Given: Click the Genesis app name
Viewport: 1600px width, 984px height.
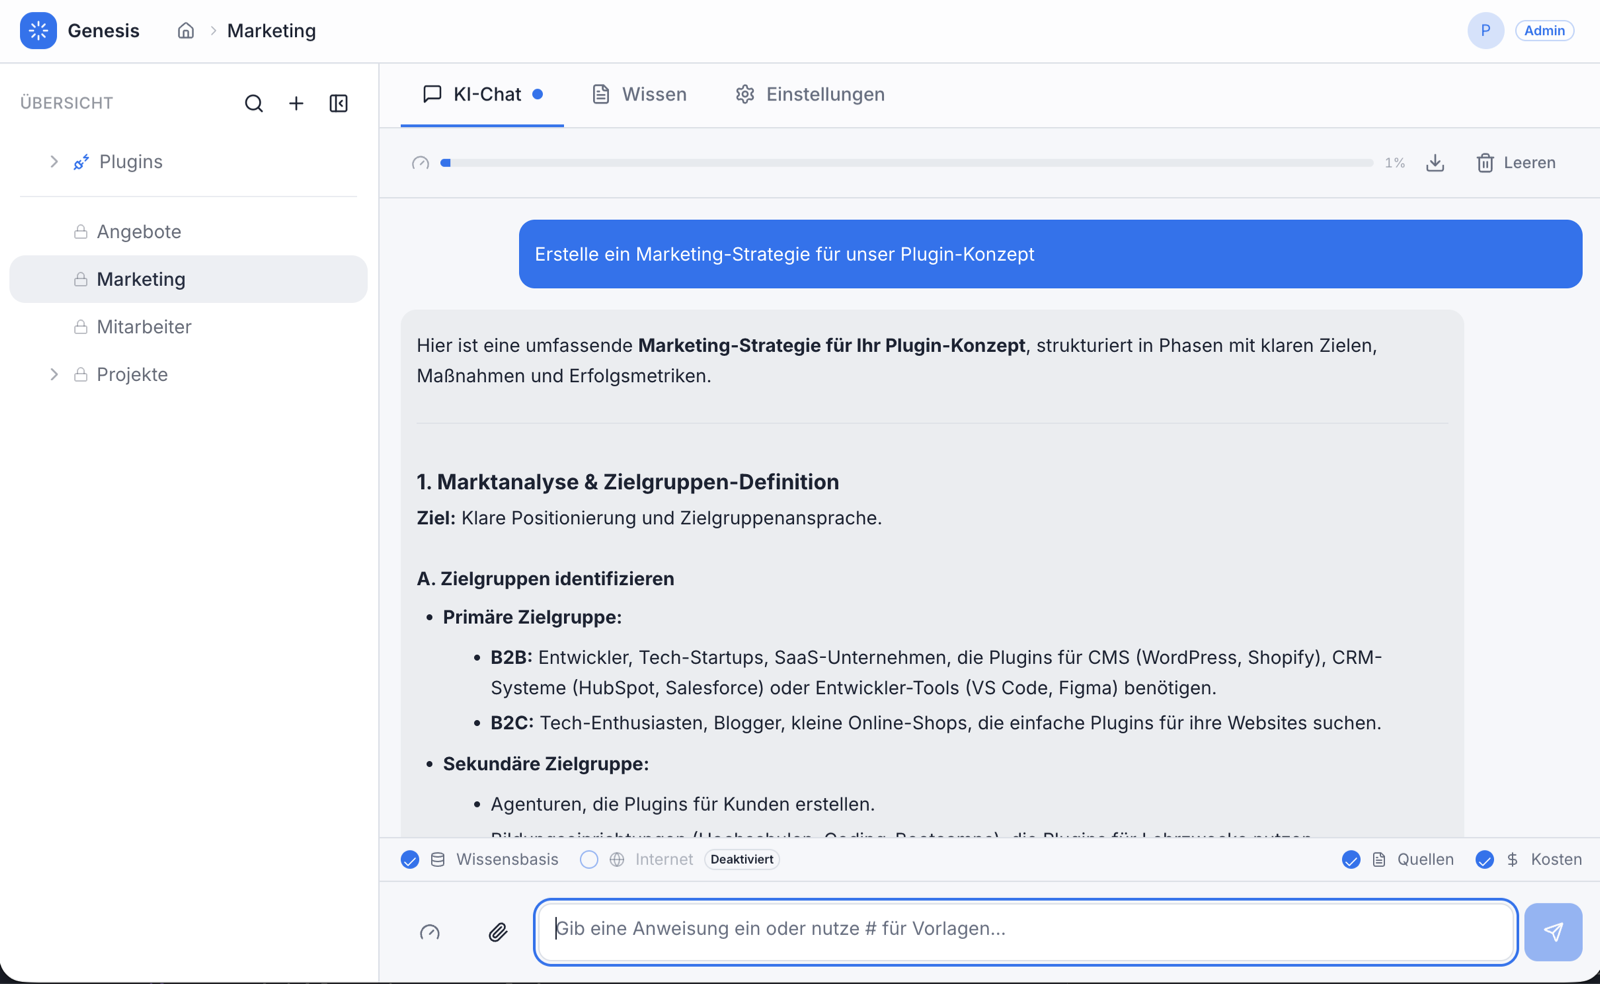Looking at the screenshot, I should pos(103,31).
